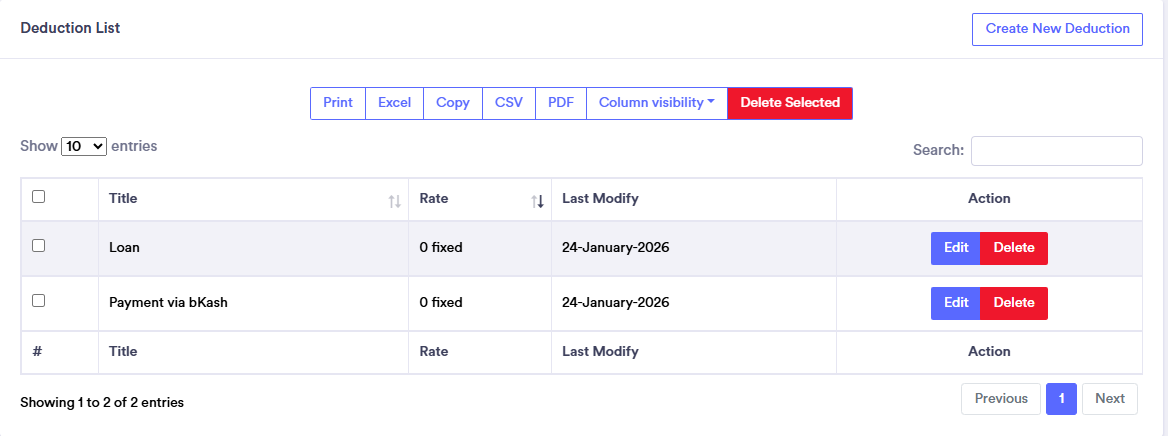Toggle the select-all checkbox in header

(x=39, y=197)
